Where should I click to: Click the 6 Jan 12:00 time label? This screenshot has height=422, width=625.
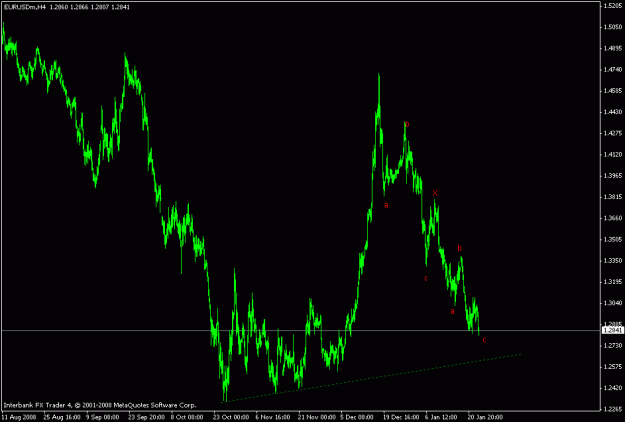441,417
